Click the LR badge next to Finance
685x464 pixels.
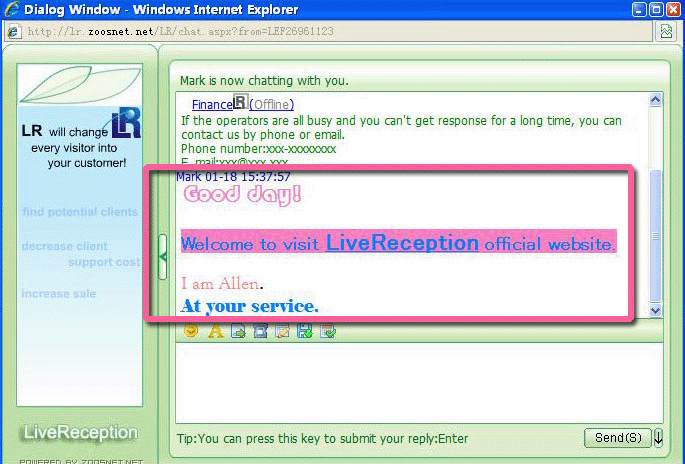pos(240,101)
